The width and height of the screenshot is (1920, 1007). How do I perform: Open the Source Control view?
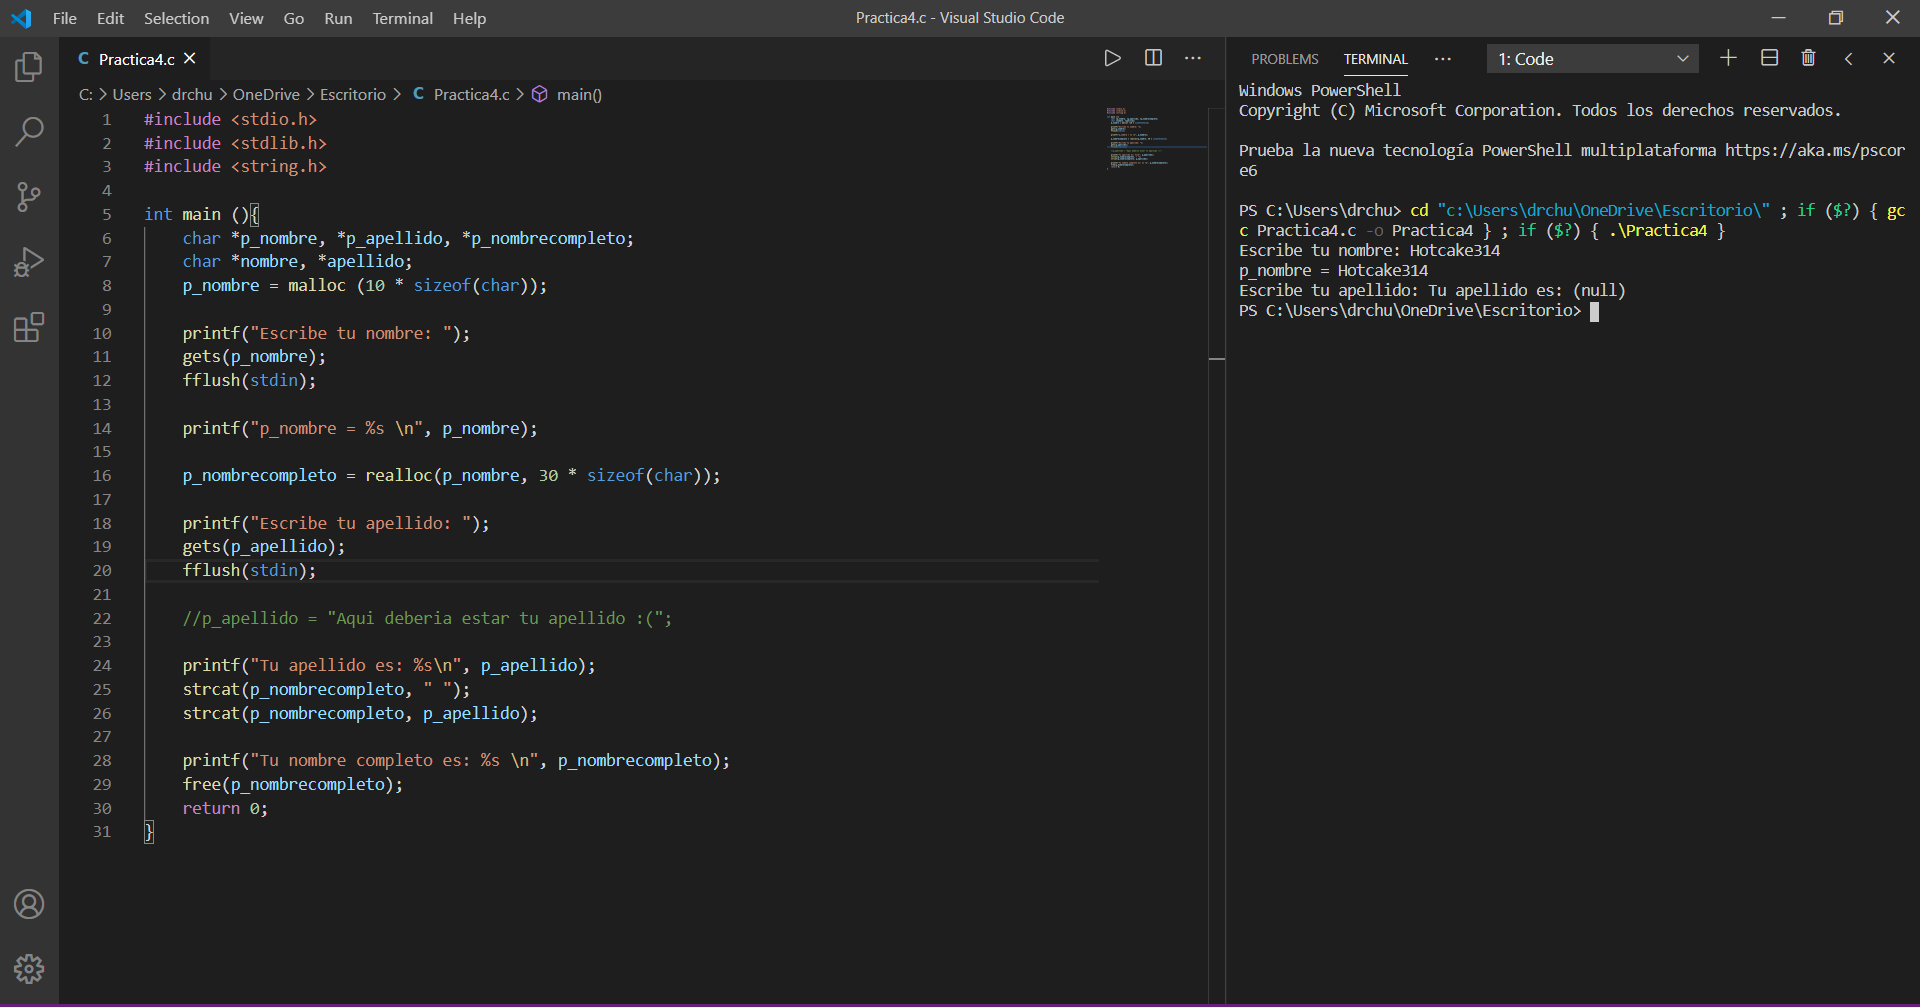[x=29, y=197]
